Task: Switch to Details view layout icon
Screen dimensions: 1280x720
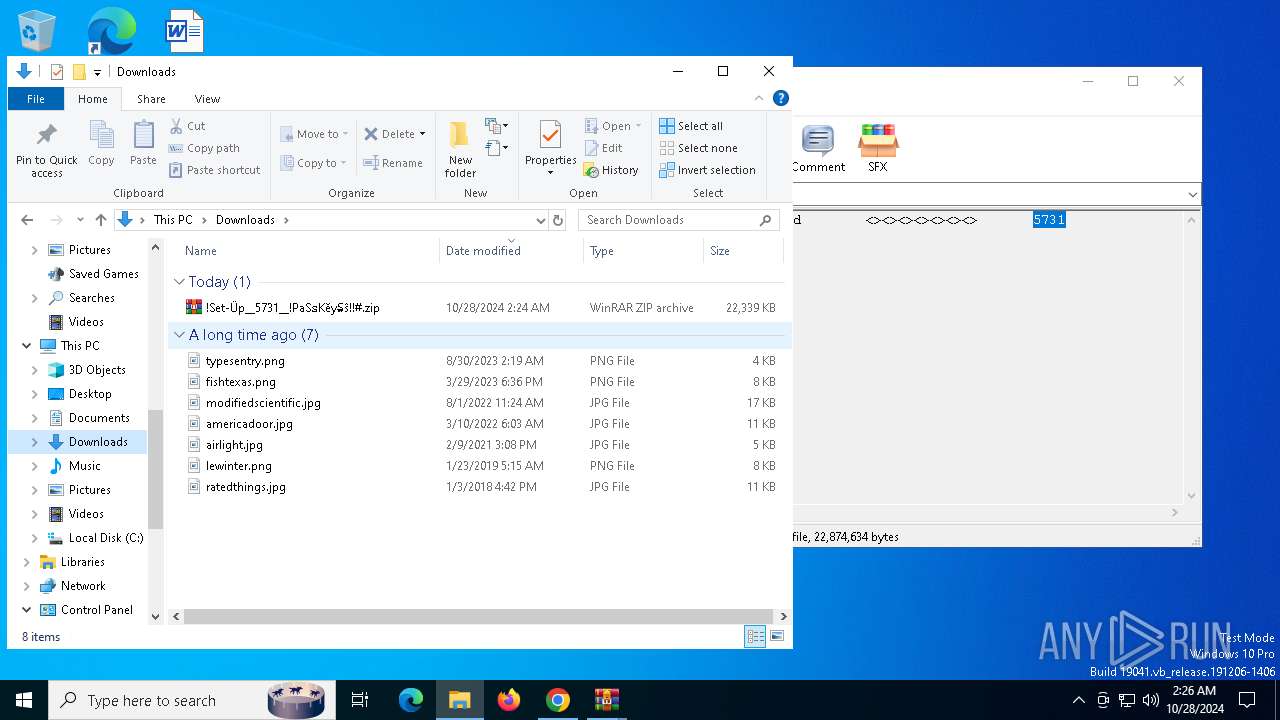Action: [756, 636]
